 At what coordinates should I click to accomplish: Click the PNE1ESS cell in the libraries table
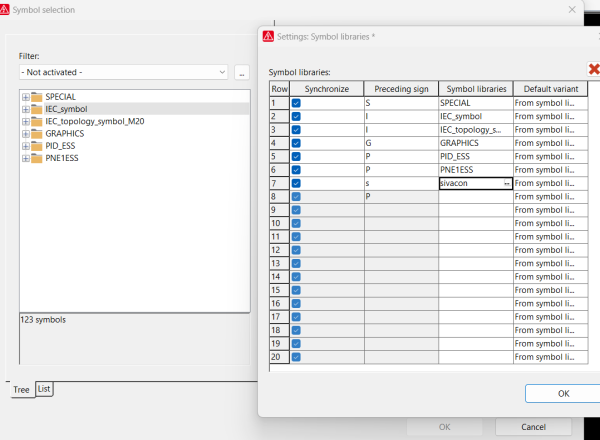tap(476, 170)
